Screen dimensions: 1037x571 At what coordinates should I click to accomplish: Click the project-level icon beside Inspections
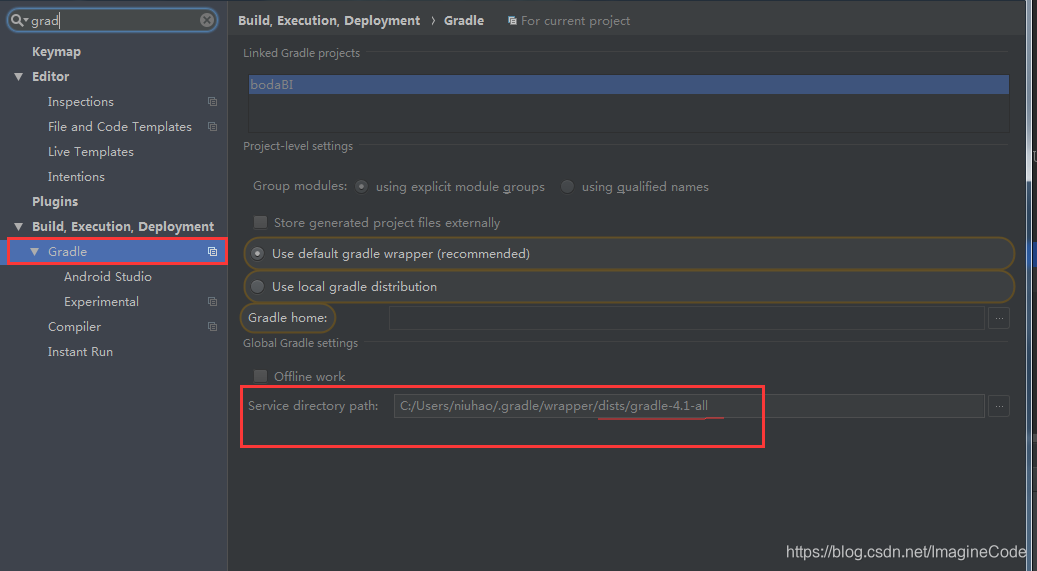(x=212, y=102)
